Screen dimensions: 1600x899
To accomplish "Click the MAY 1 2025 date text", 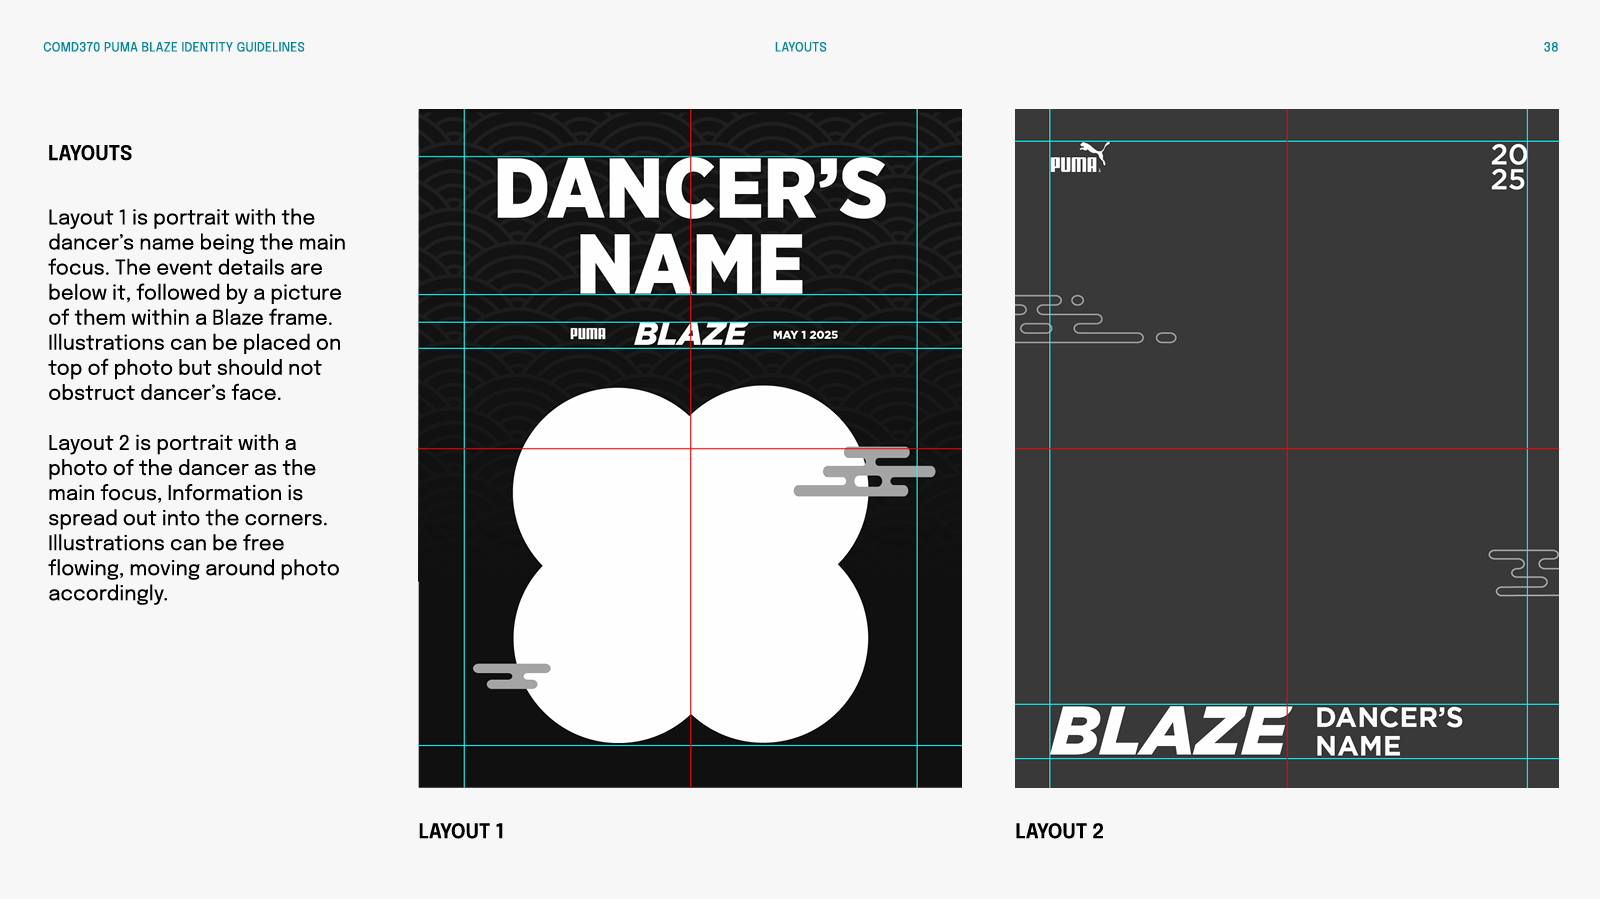I will click(805, 335).
